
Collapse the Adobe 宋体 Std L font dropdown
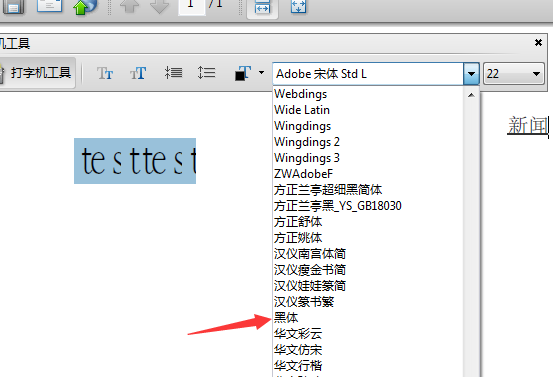coord(471,74)
